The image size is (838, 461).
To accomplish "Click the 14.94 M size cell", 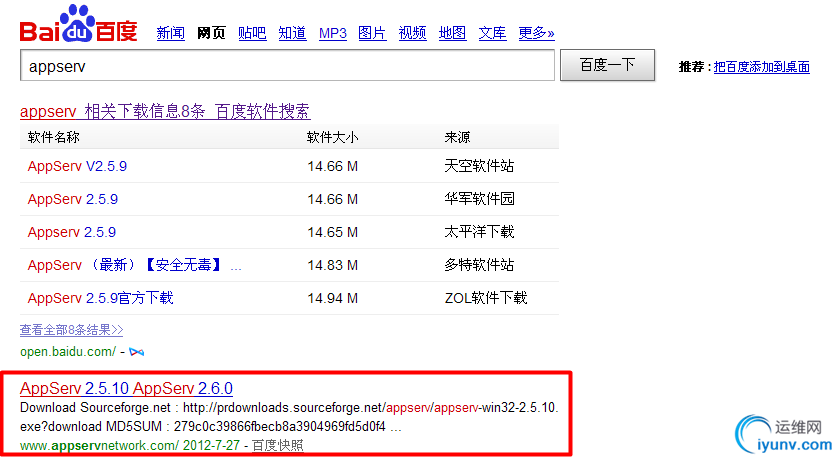I will (x=332, y=299).
